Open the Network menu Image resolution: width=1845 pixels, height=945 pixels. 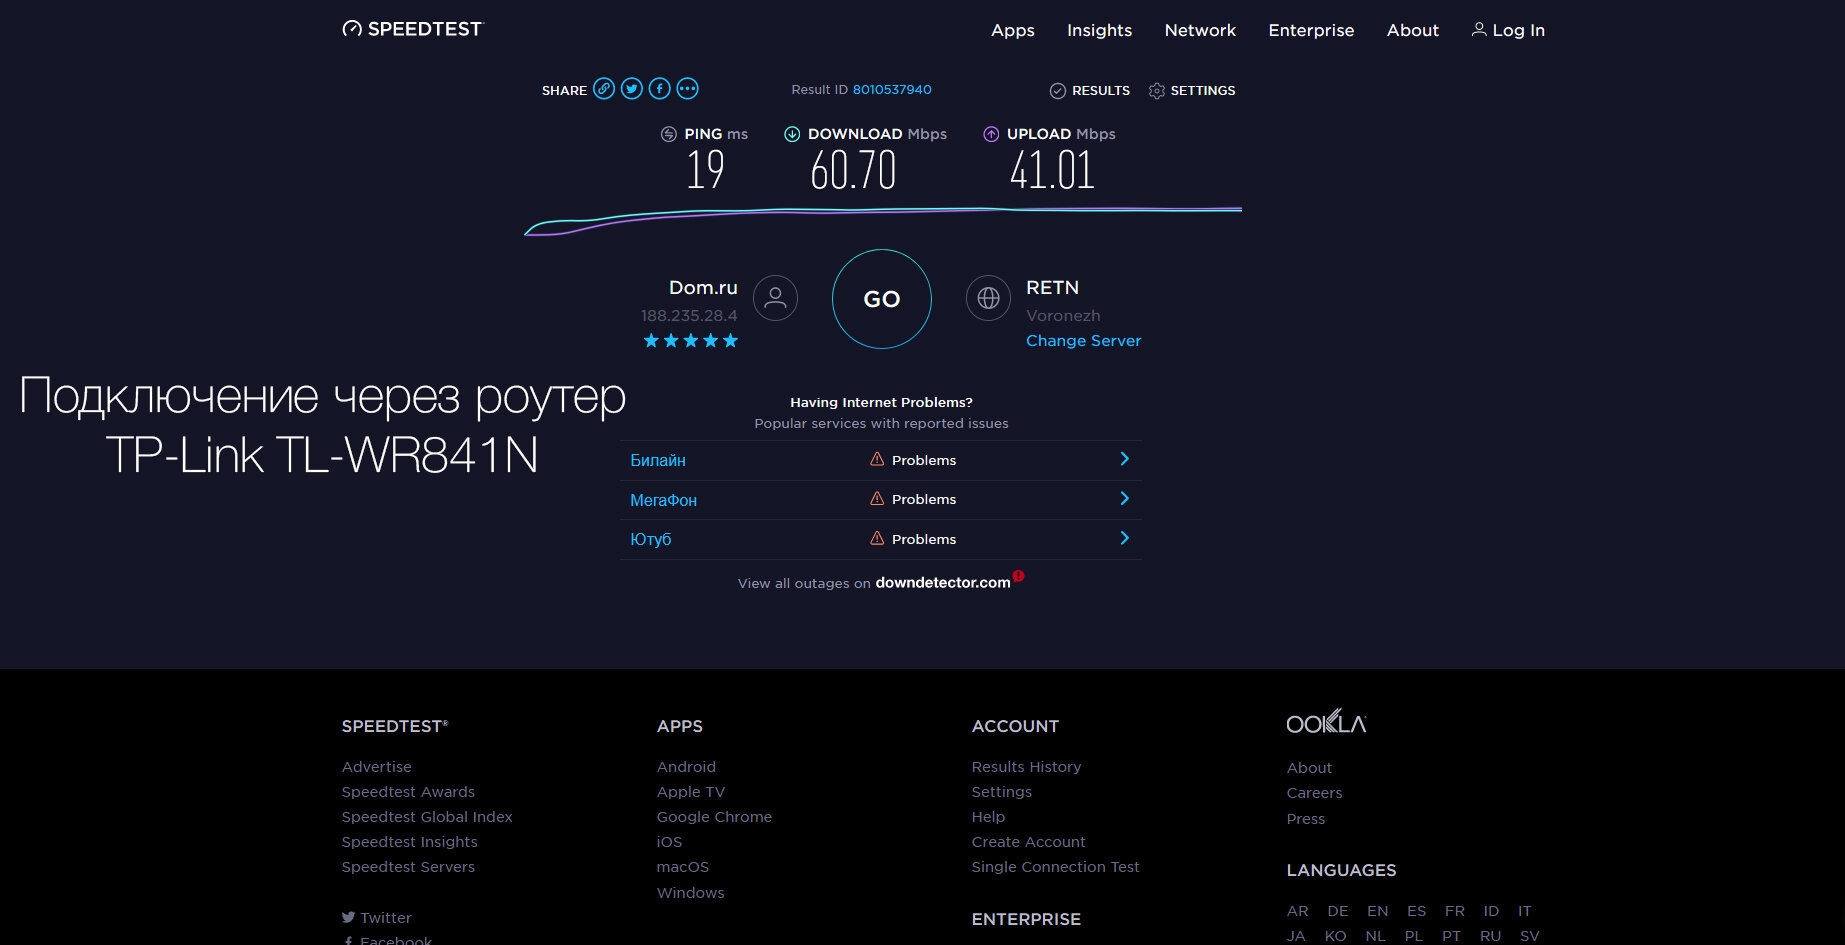coord(1200,30)
